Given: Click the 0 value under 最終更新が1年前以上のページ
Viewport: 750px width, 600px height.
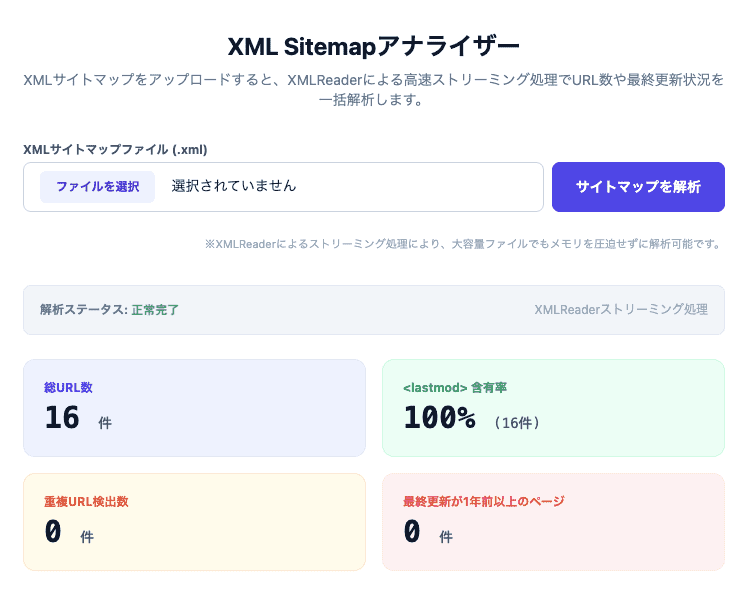Looking at the screenshot, I should [x=412, y=532].
